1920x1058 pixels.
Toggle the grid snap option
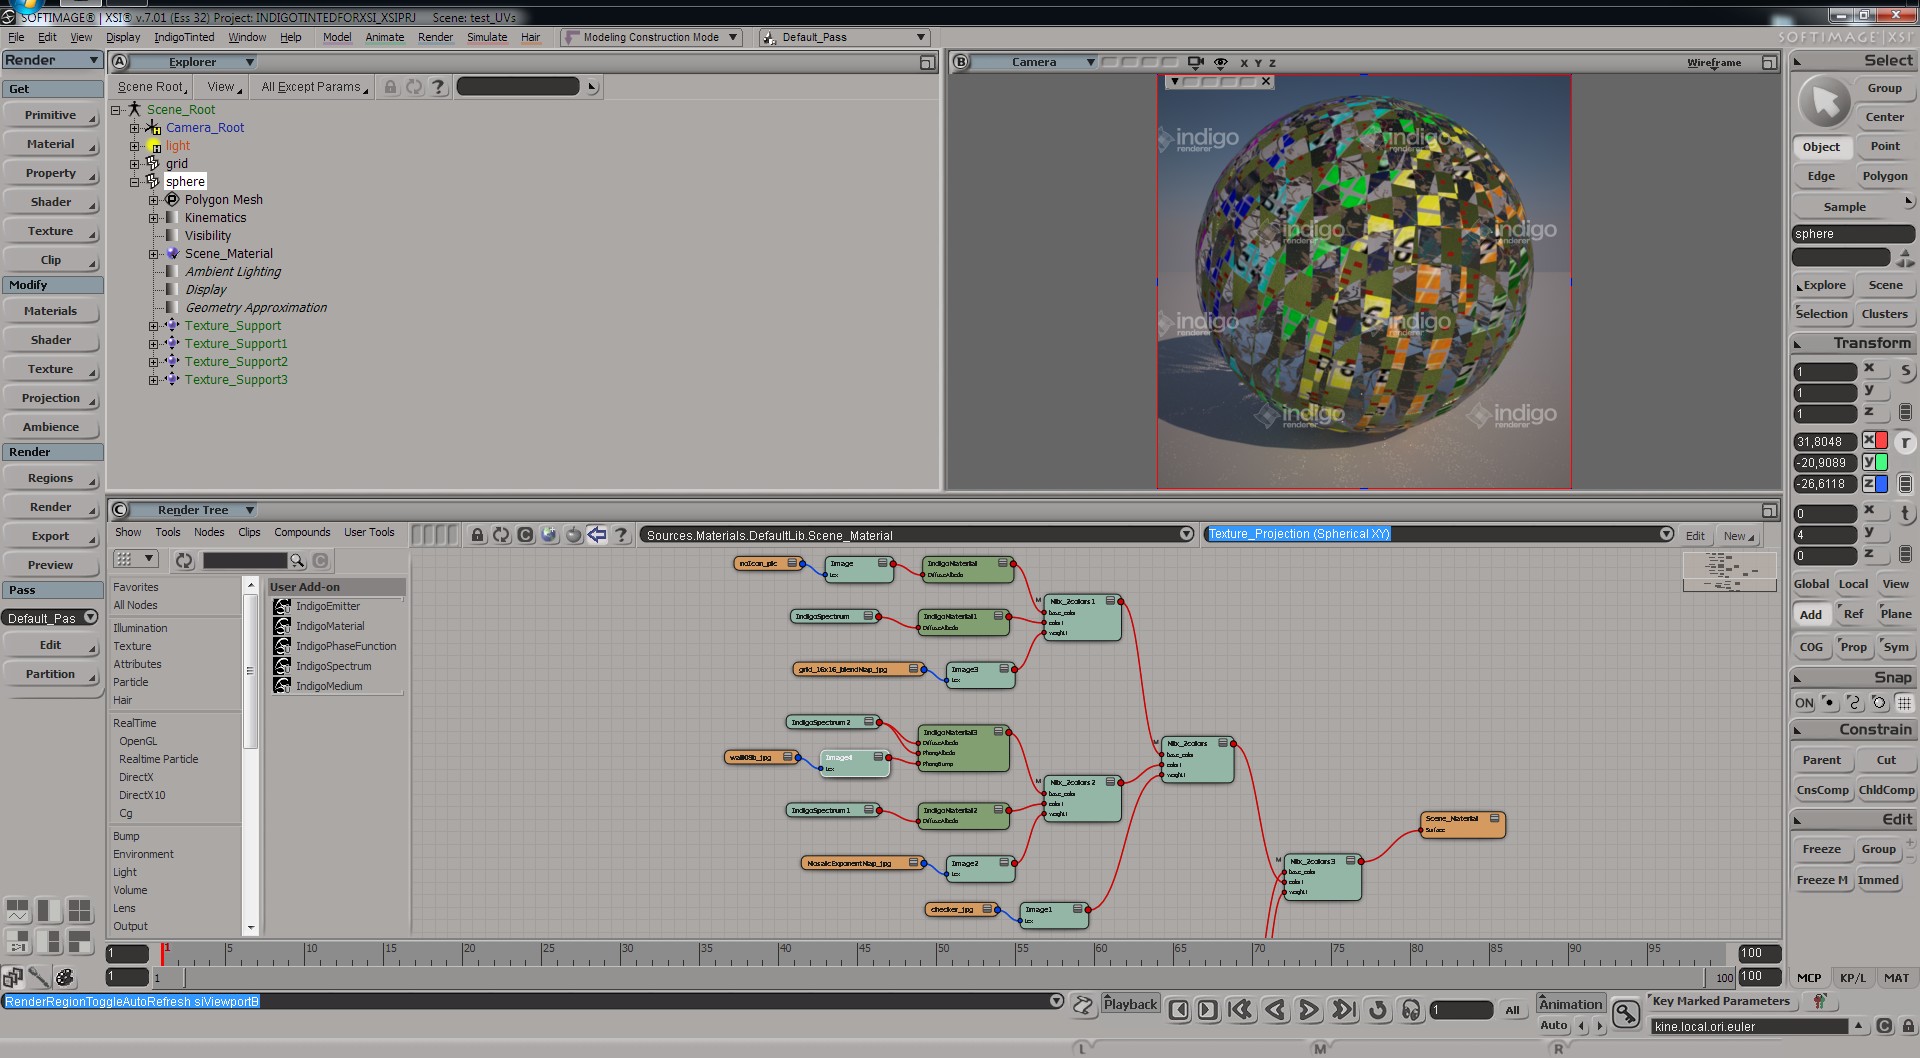[1904, 703]
